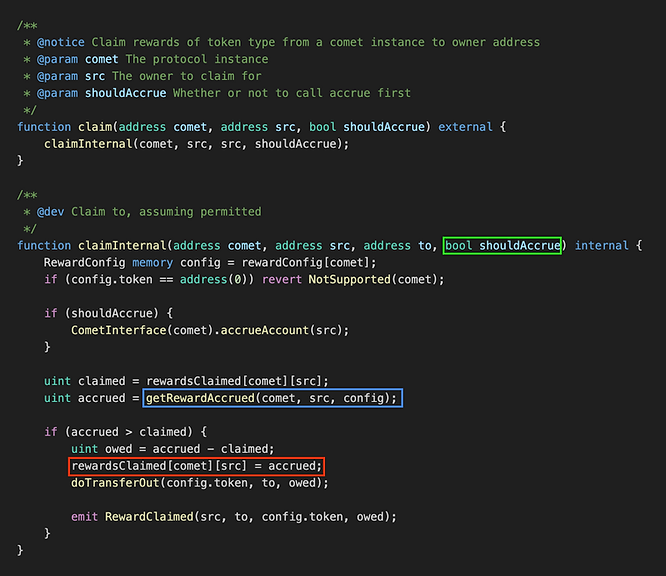Click the 'claimInternal(comet, src, src, shouldAccrue);' call
This screenshot has width=666, height=576.
point(196,144)
